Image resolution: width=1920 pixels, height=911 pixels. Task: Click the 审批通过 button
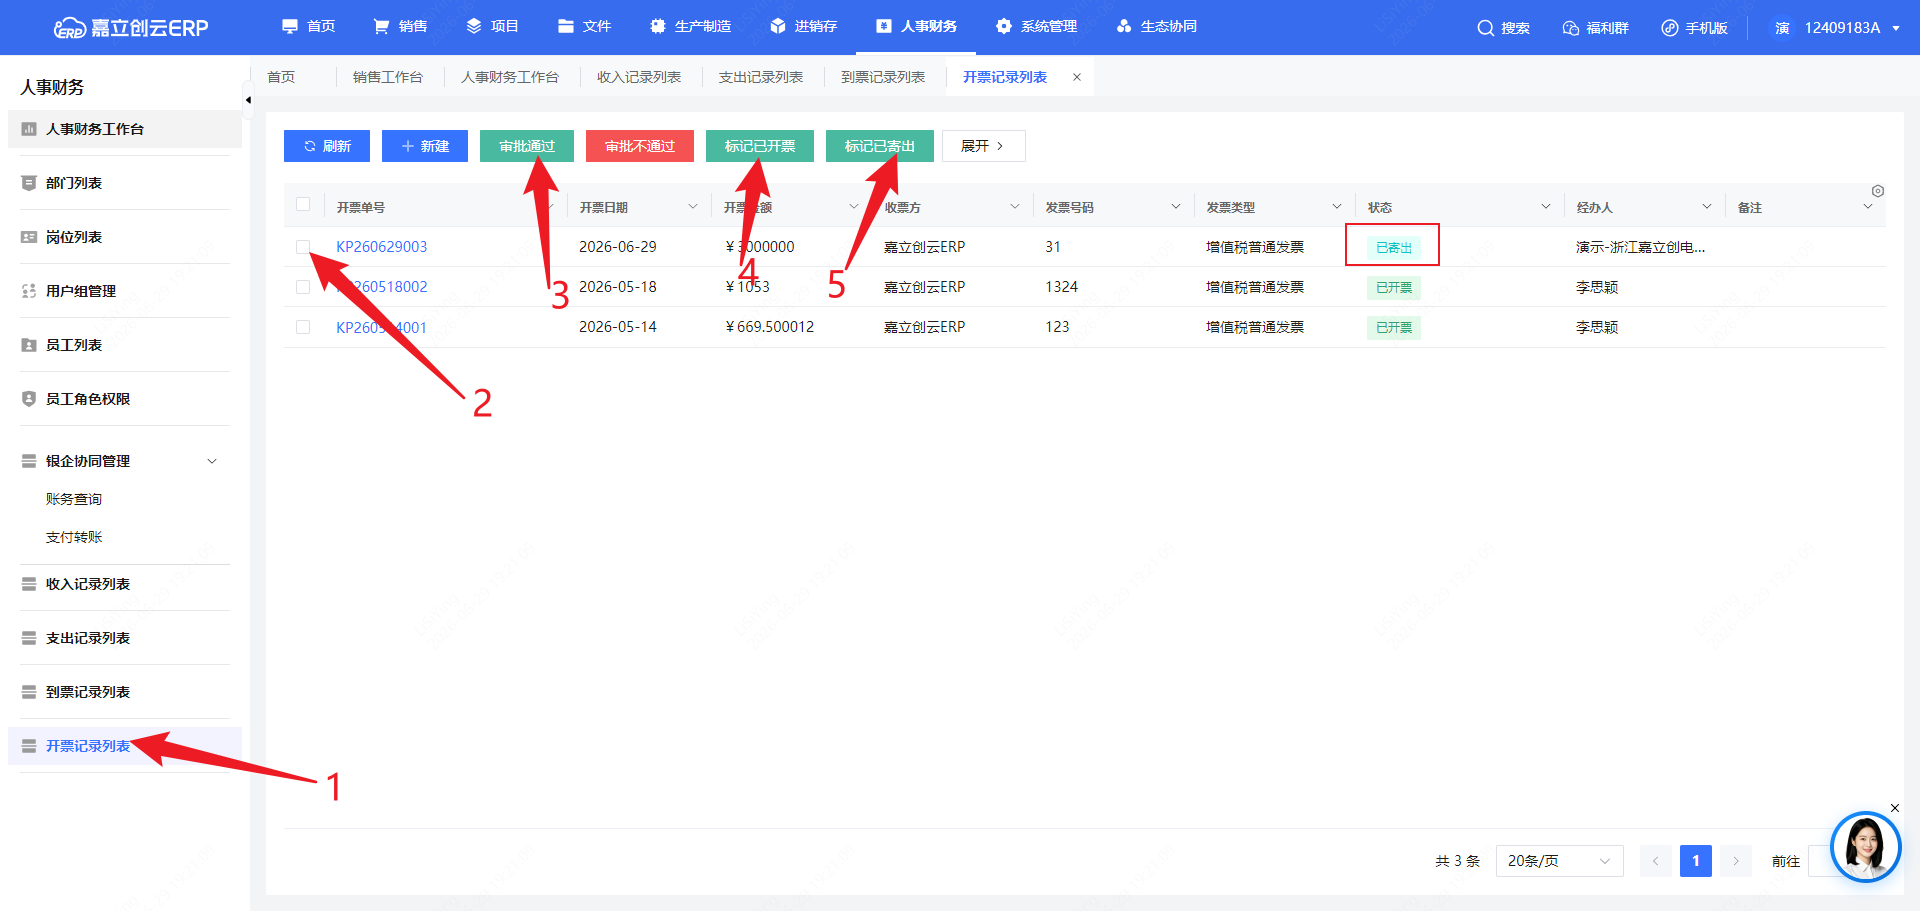[x=527, y=146]
